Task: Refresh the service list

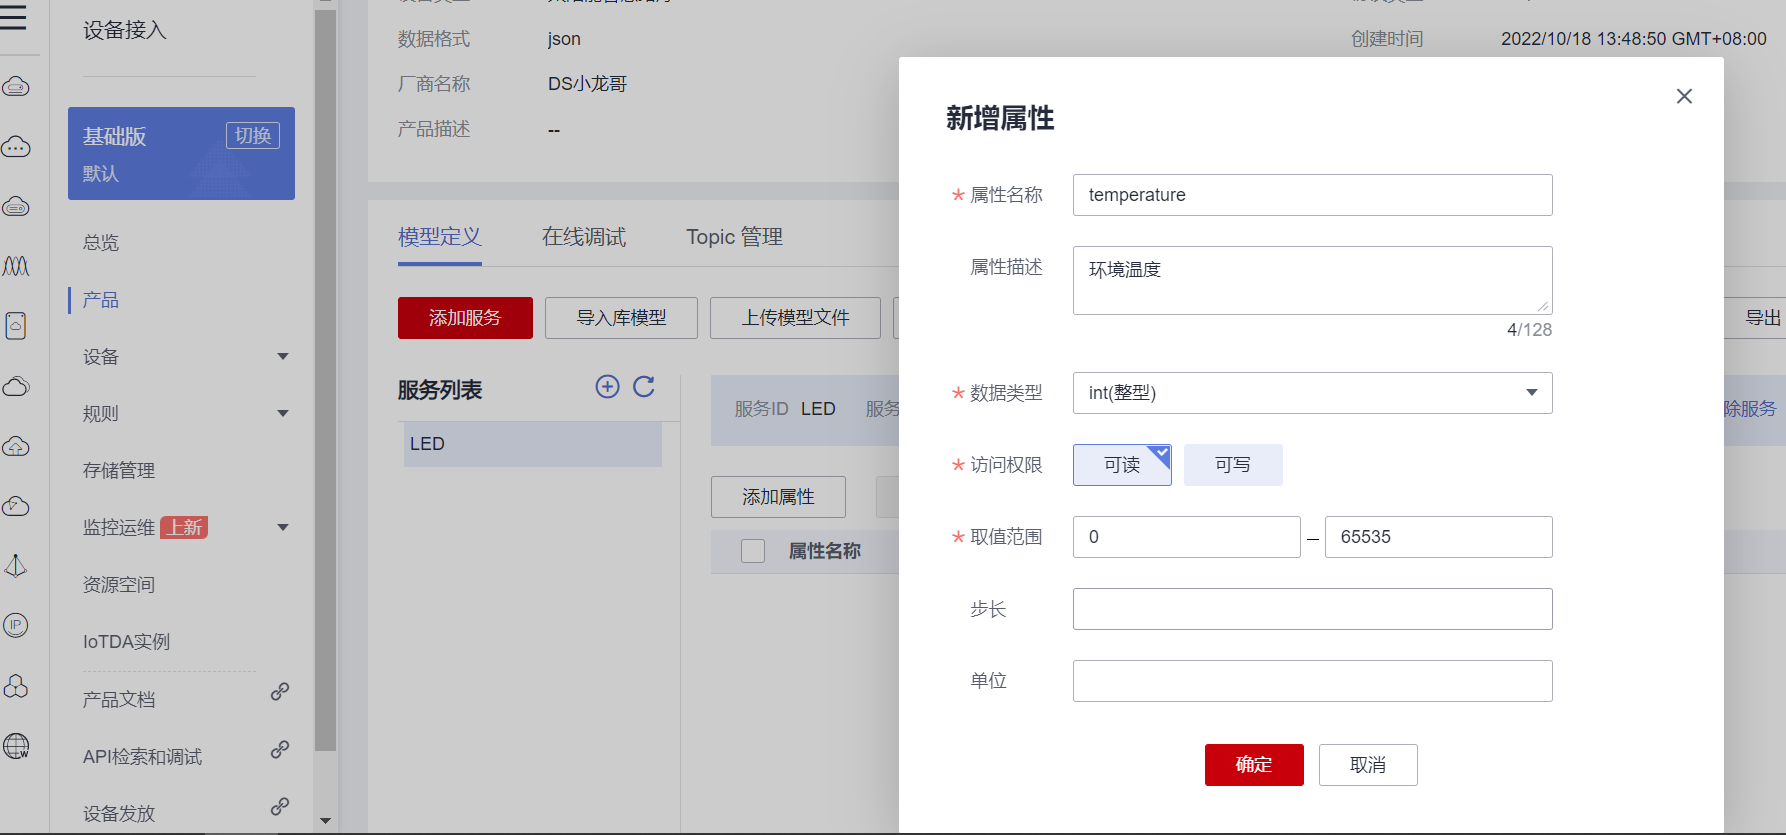Action: click(644, 387)
